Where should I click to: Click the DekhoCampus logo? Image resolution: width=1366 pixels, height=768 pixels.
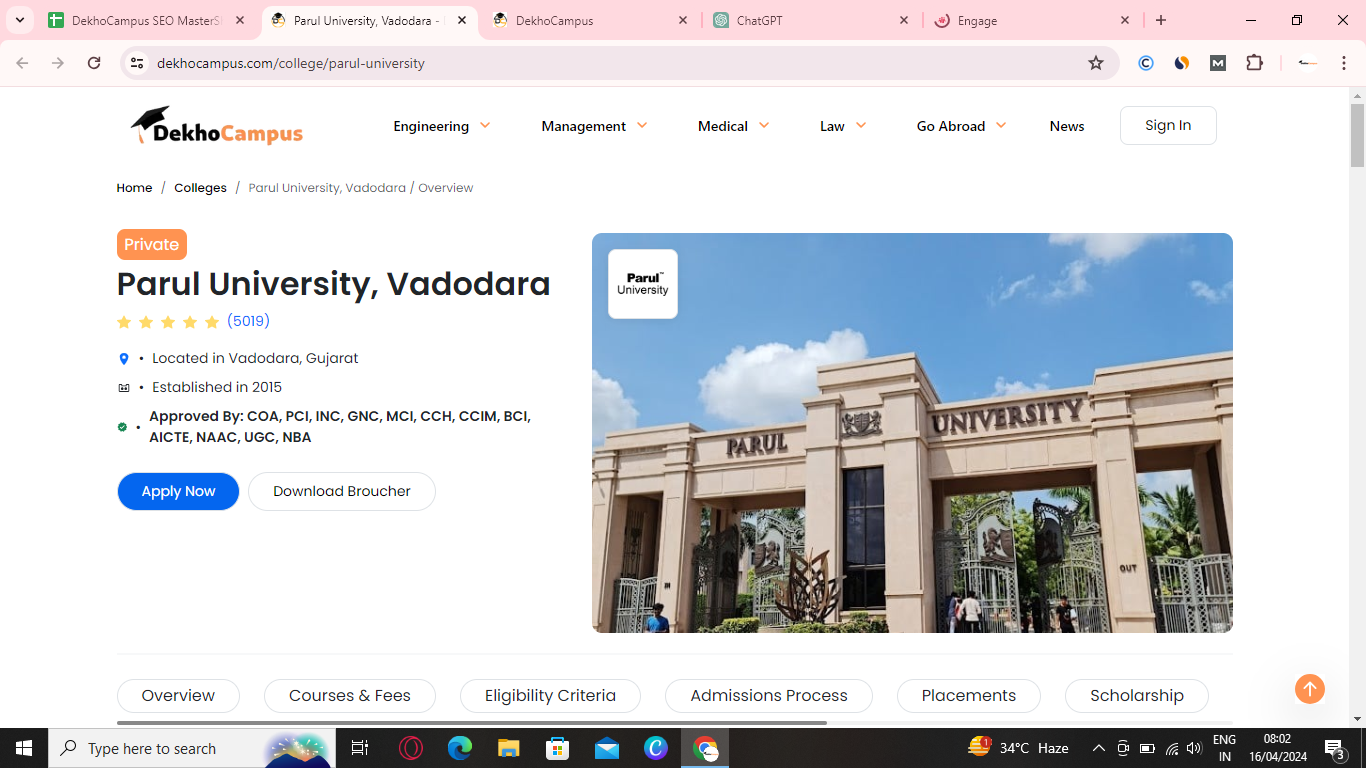pos(216,126)
